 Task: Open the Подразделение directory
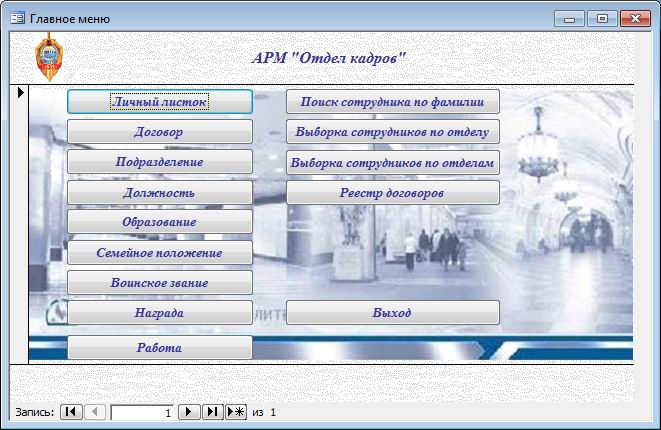pyautogui.click(x=160, y=162)
